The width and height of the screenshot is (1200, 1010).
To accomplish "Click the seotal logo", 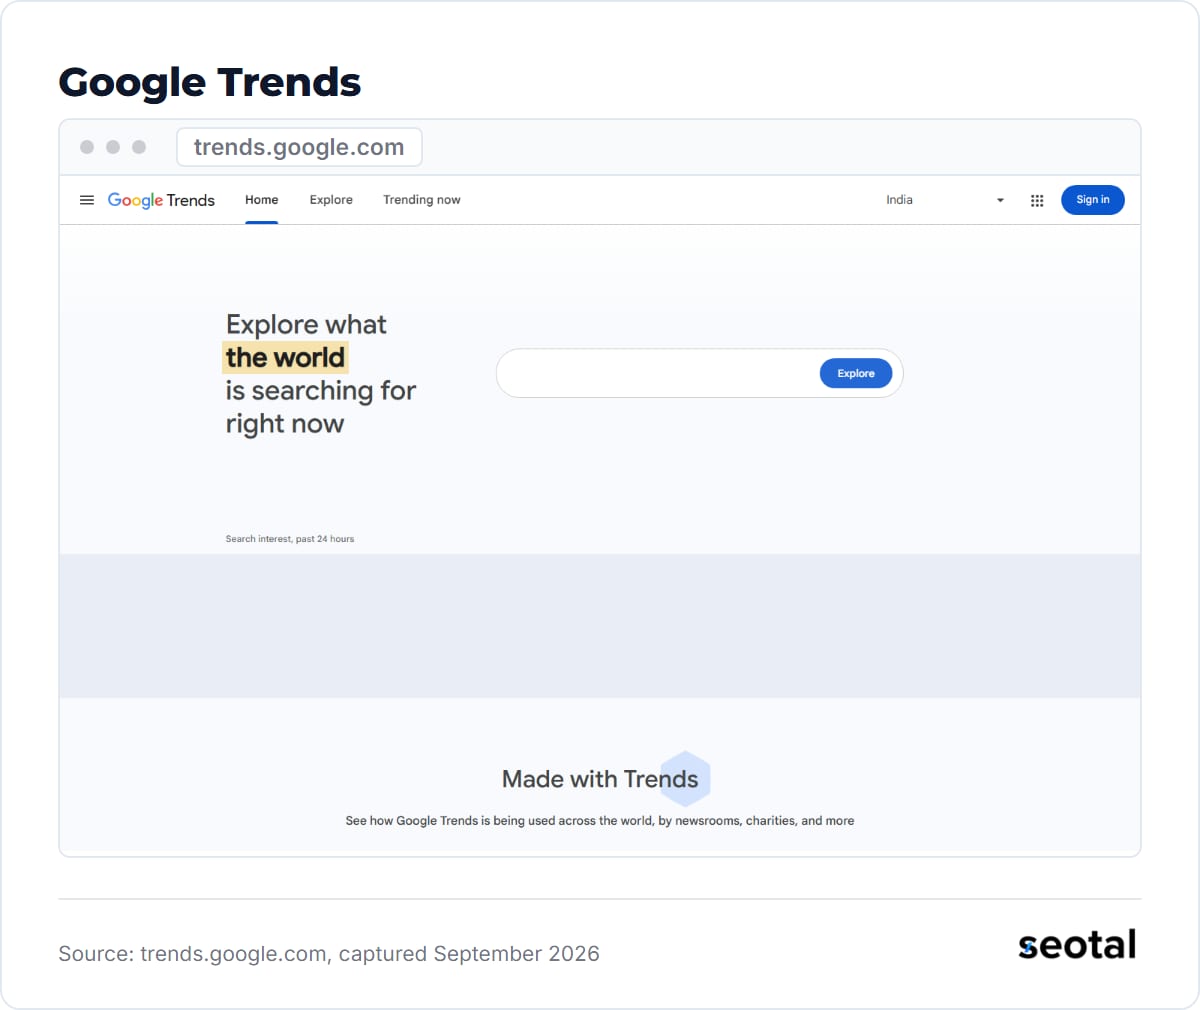I will click(1077, 944).
